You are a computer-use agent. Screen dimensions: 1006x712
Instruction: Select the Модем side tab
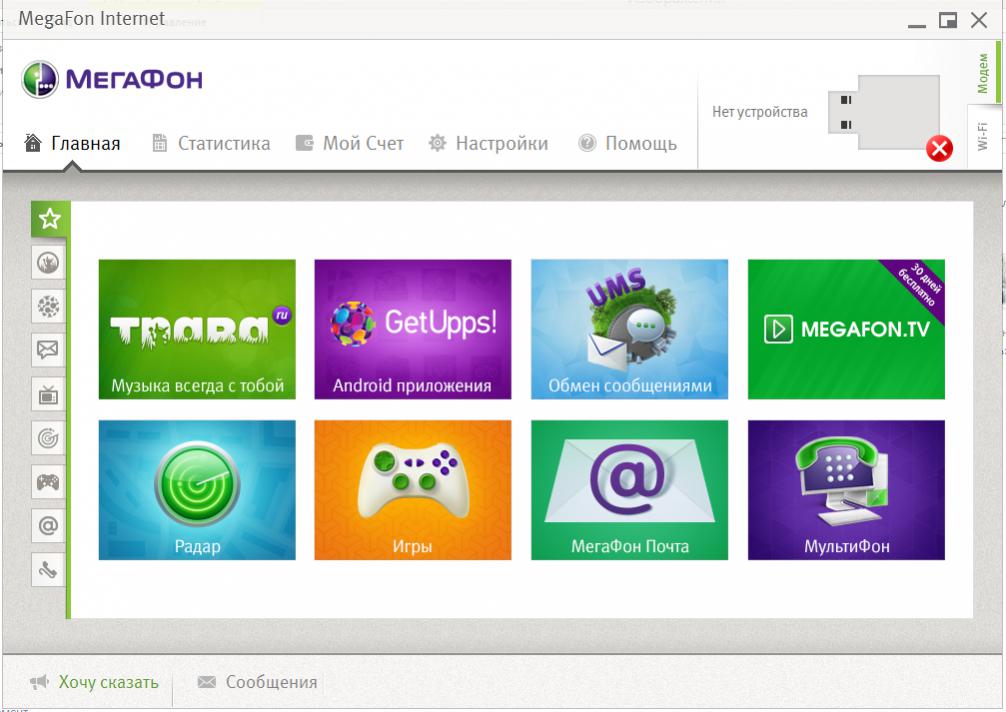[x=984, y=72]
